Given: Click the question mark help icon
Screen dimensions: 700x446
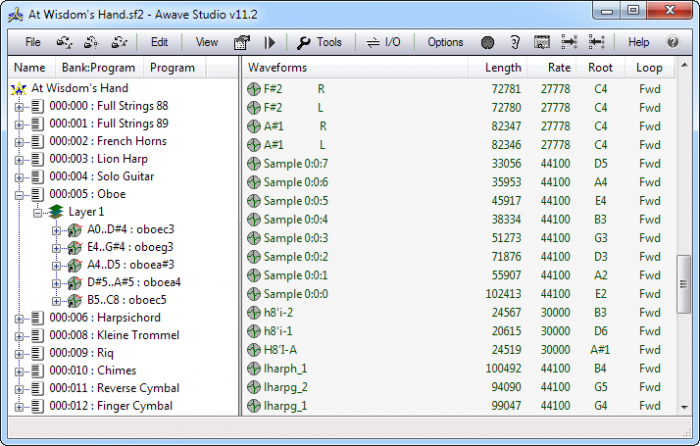Looking at the screenshot, I should tap(673, 43).
